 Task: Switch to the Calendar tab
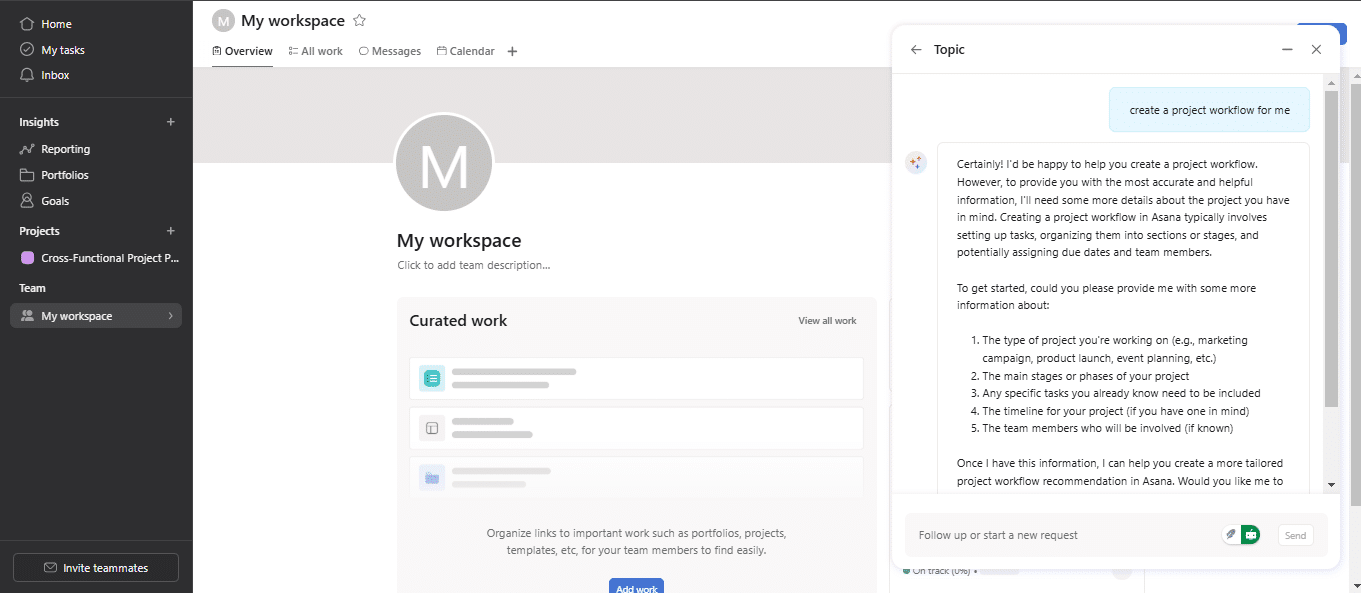pos(466,51)
